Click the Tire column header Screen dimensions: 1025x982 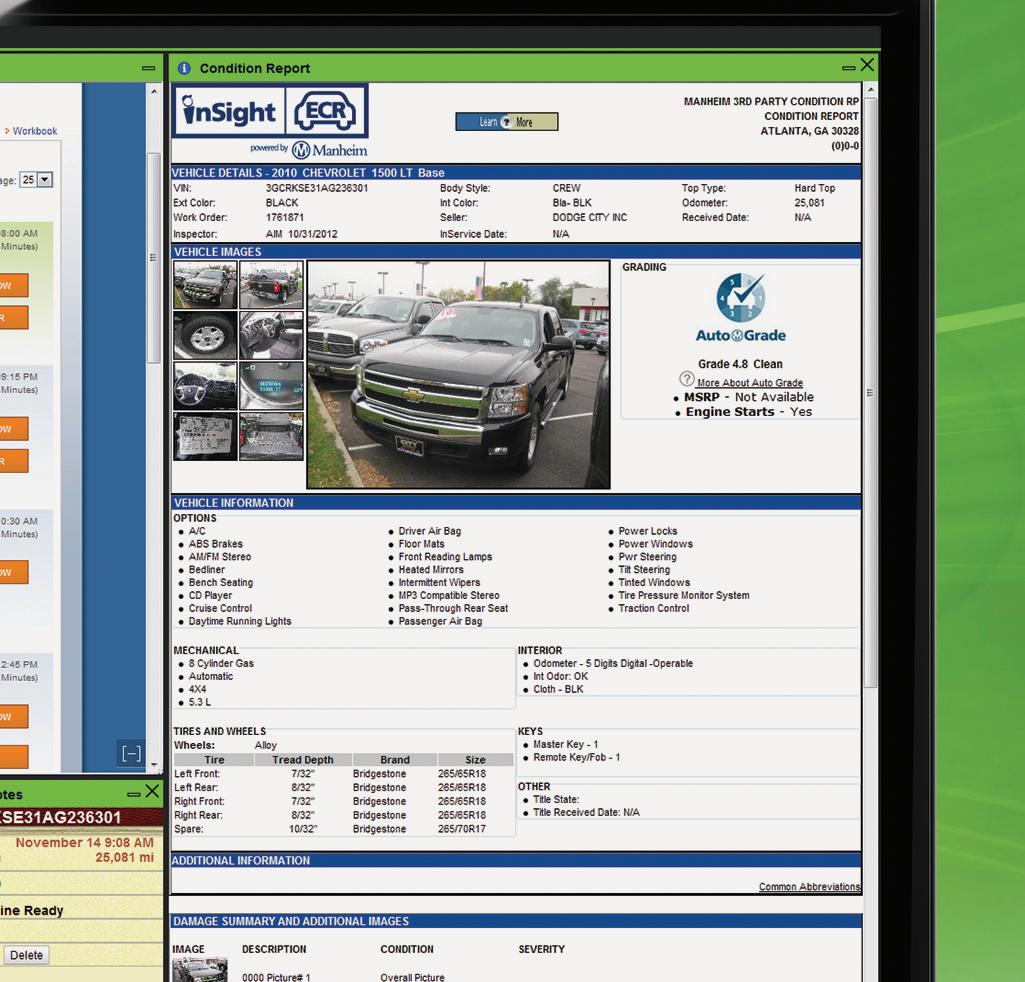(x=214, y=760)
